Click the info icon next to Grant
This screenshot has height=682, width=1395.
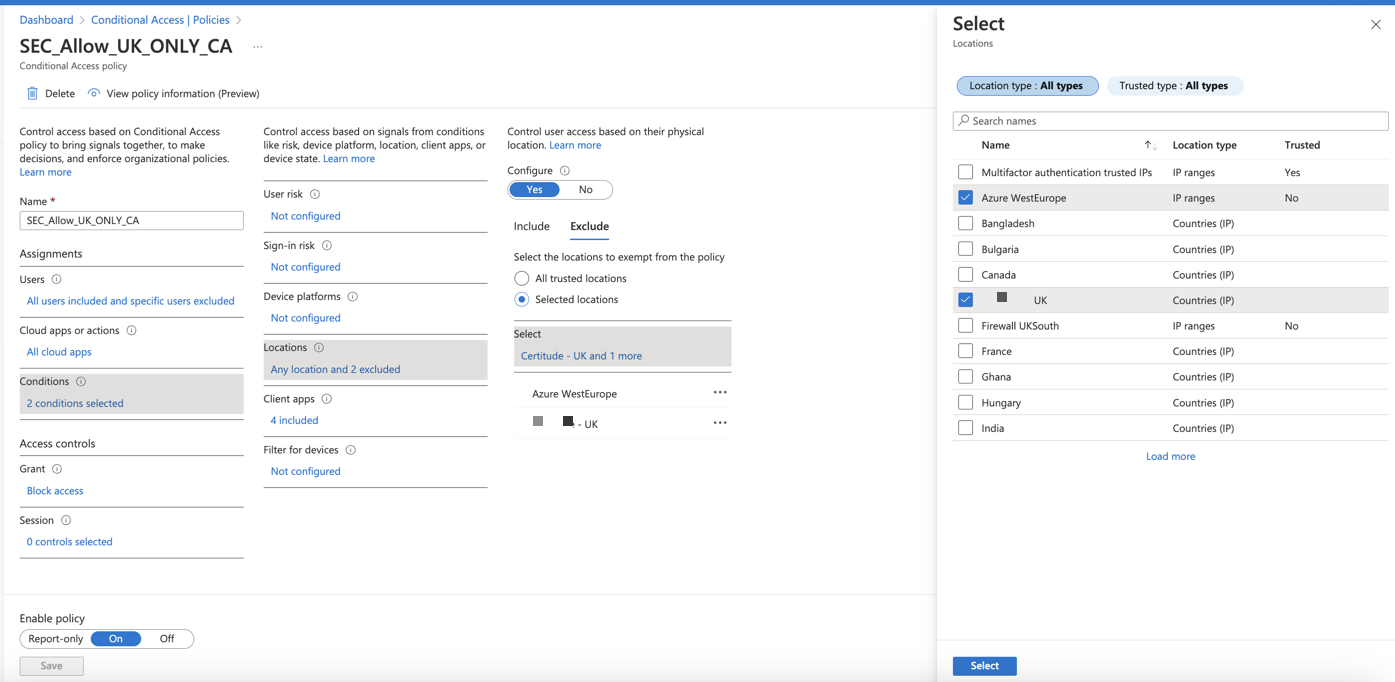(57, 469)
